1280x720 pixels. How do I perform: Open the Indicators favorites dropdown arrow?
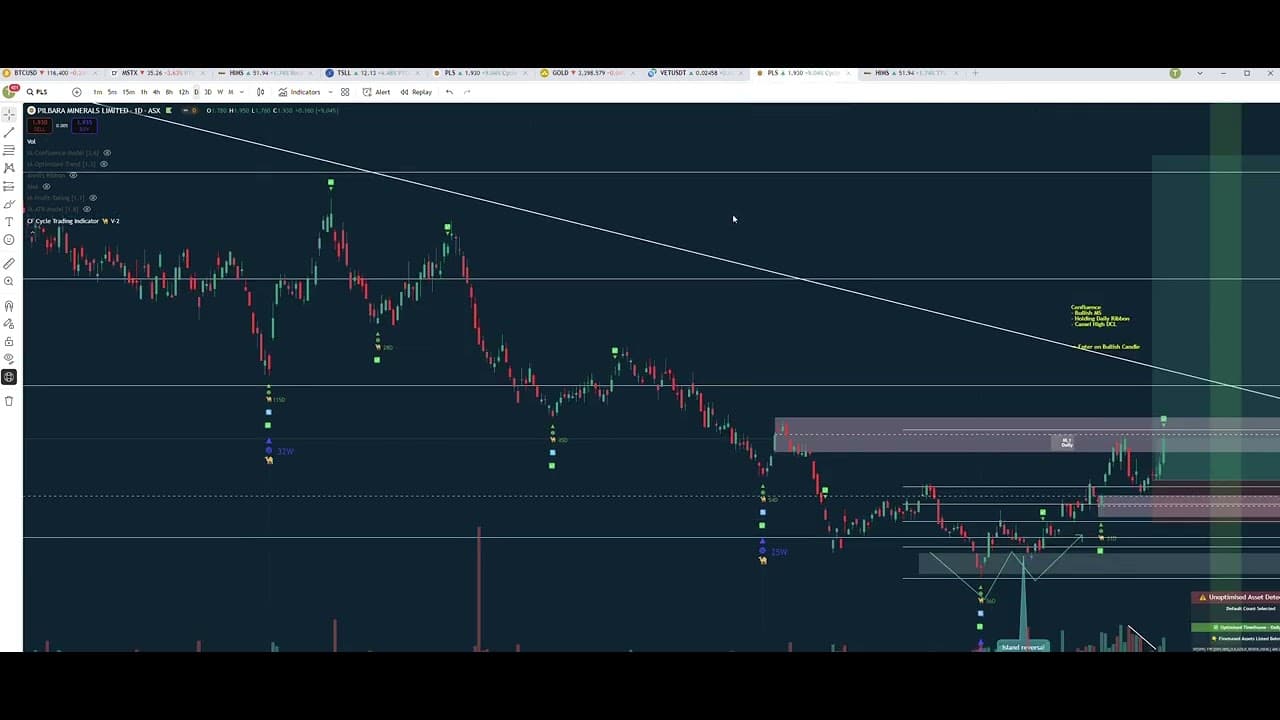point(328,92)
